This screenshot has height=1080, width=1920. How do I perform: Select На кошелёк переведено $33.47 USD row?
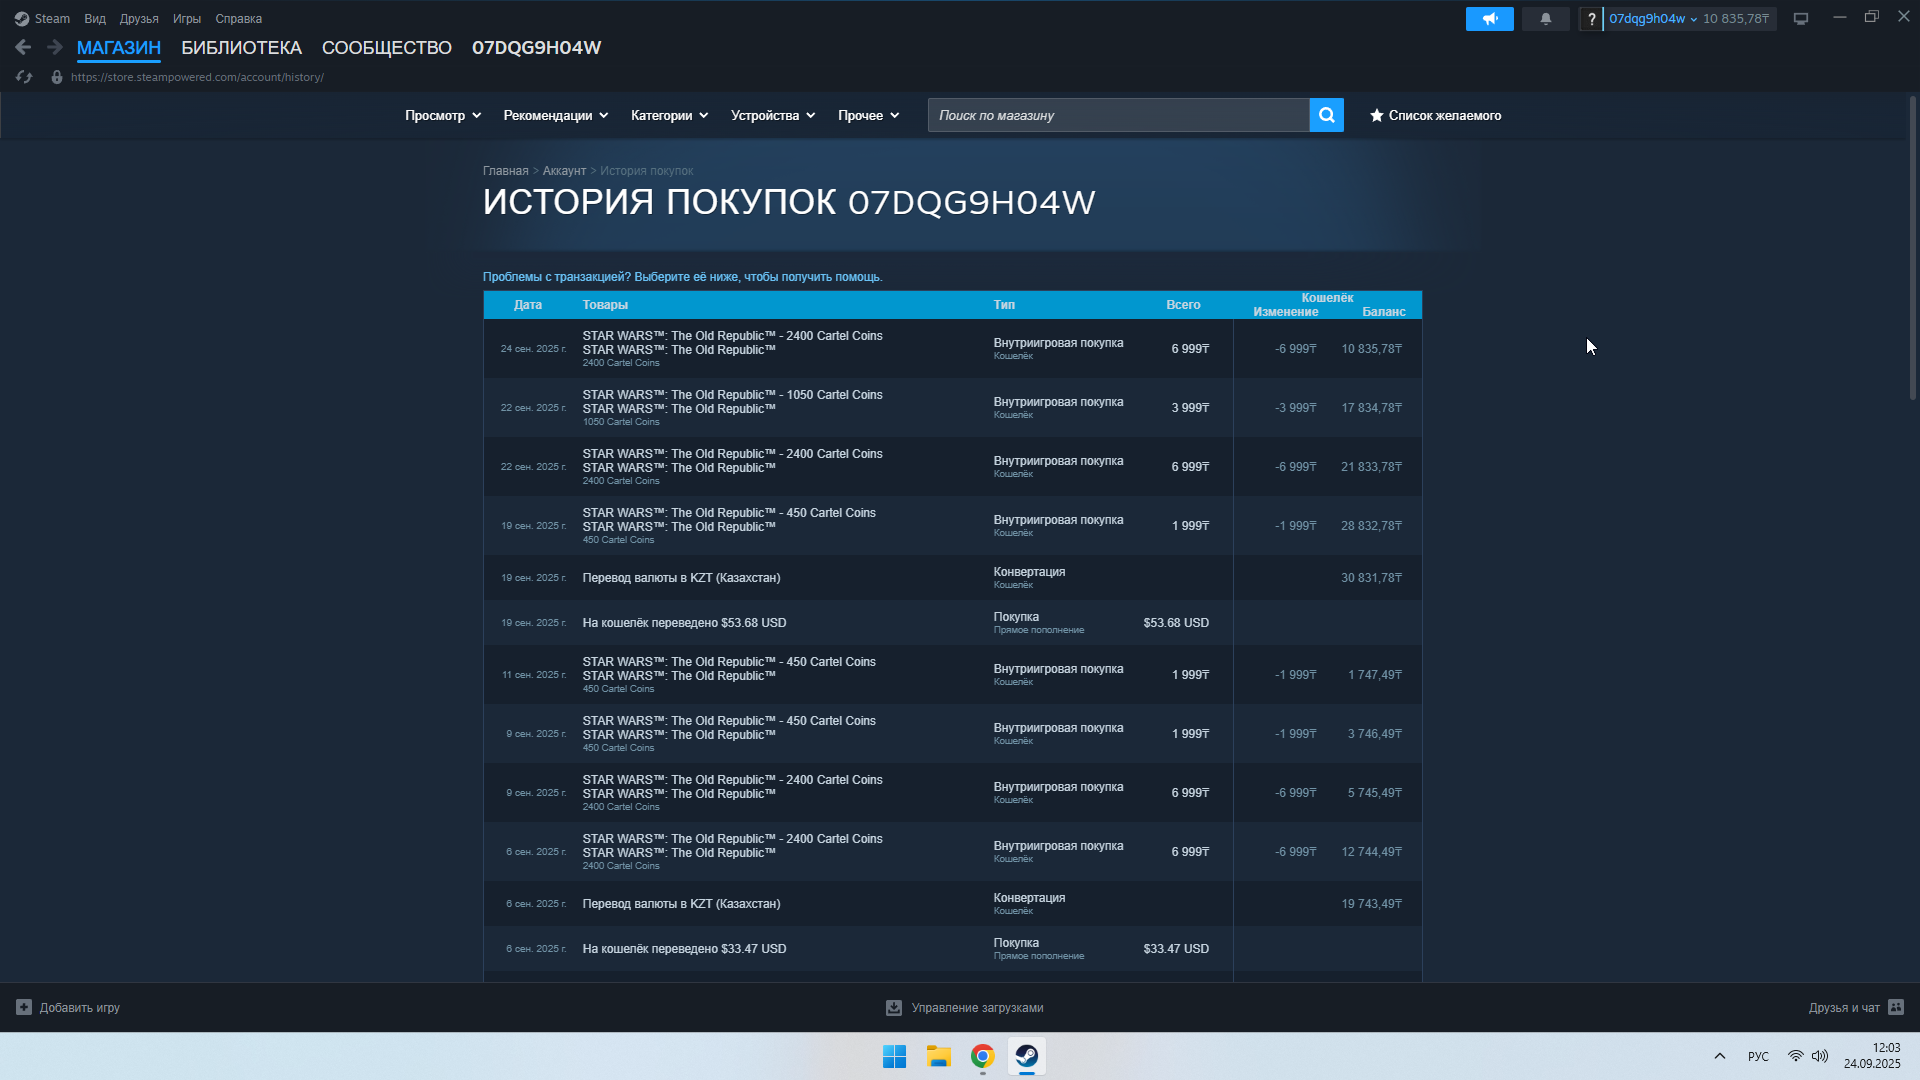(x=952, y=949)
